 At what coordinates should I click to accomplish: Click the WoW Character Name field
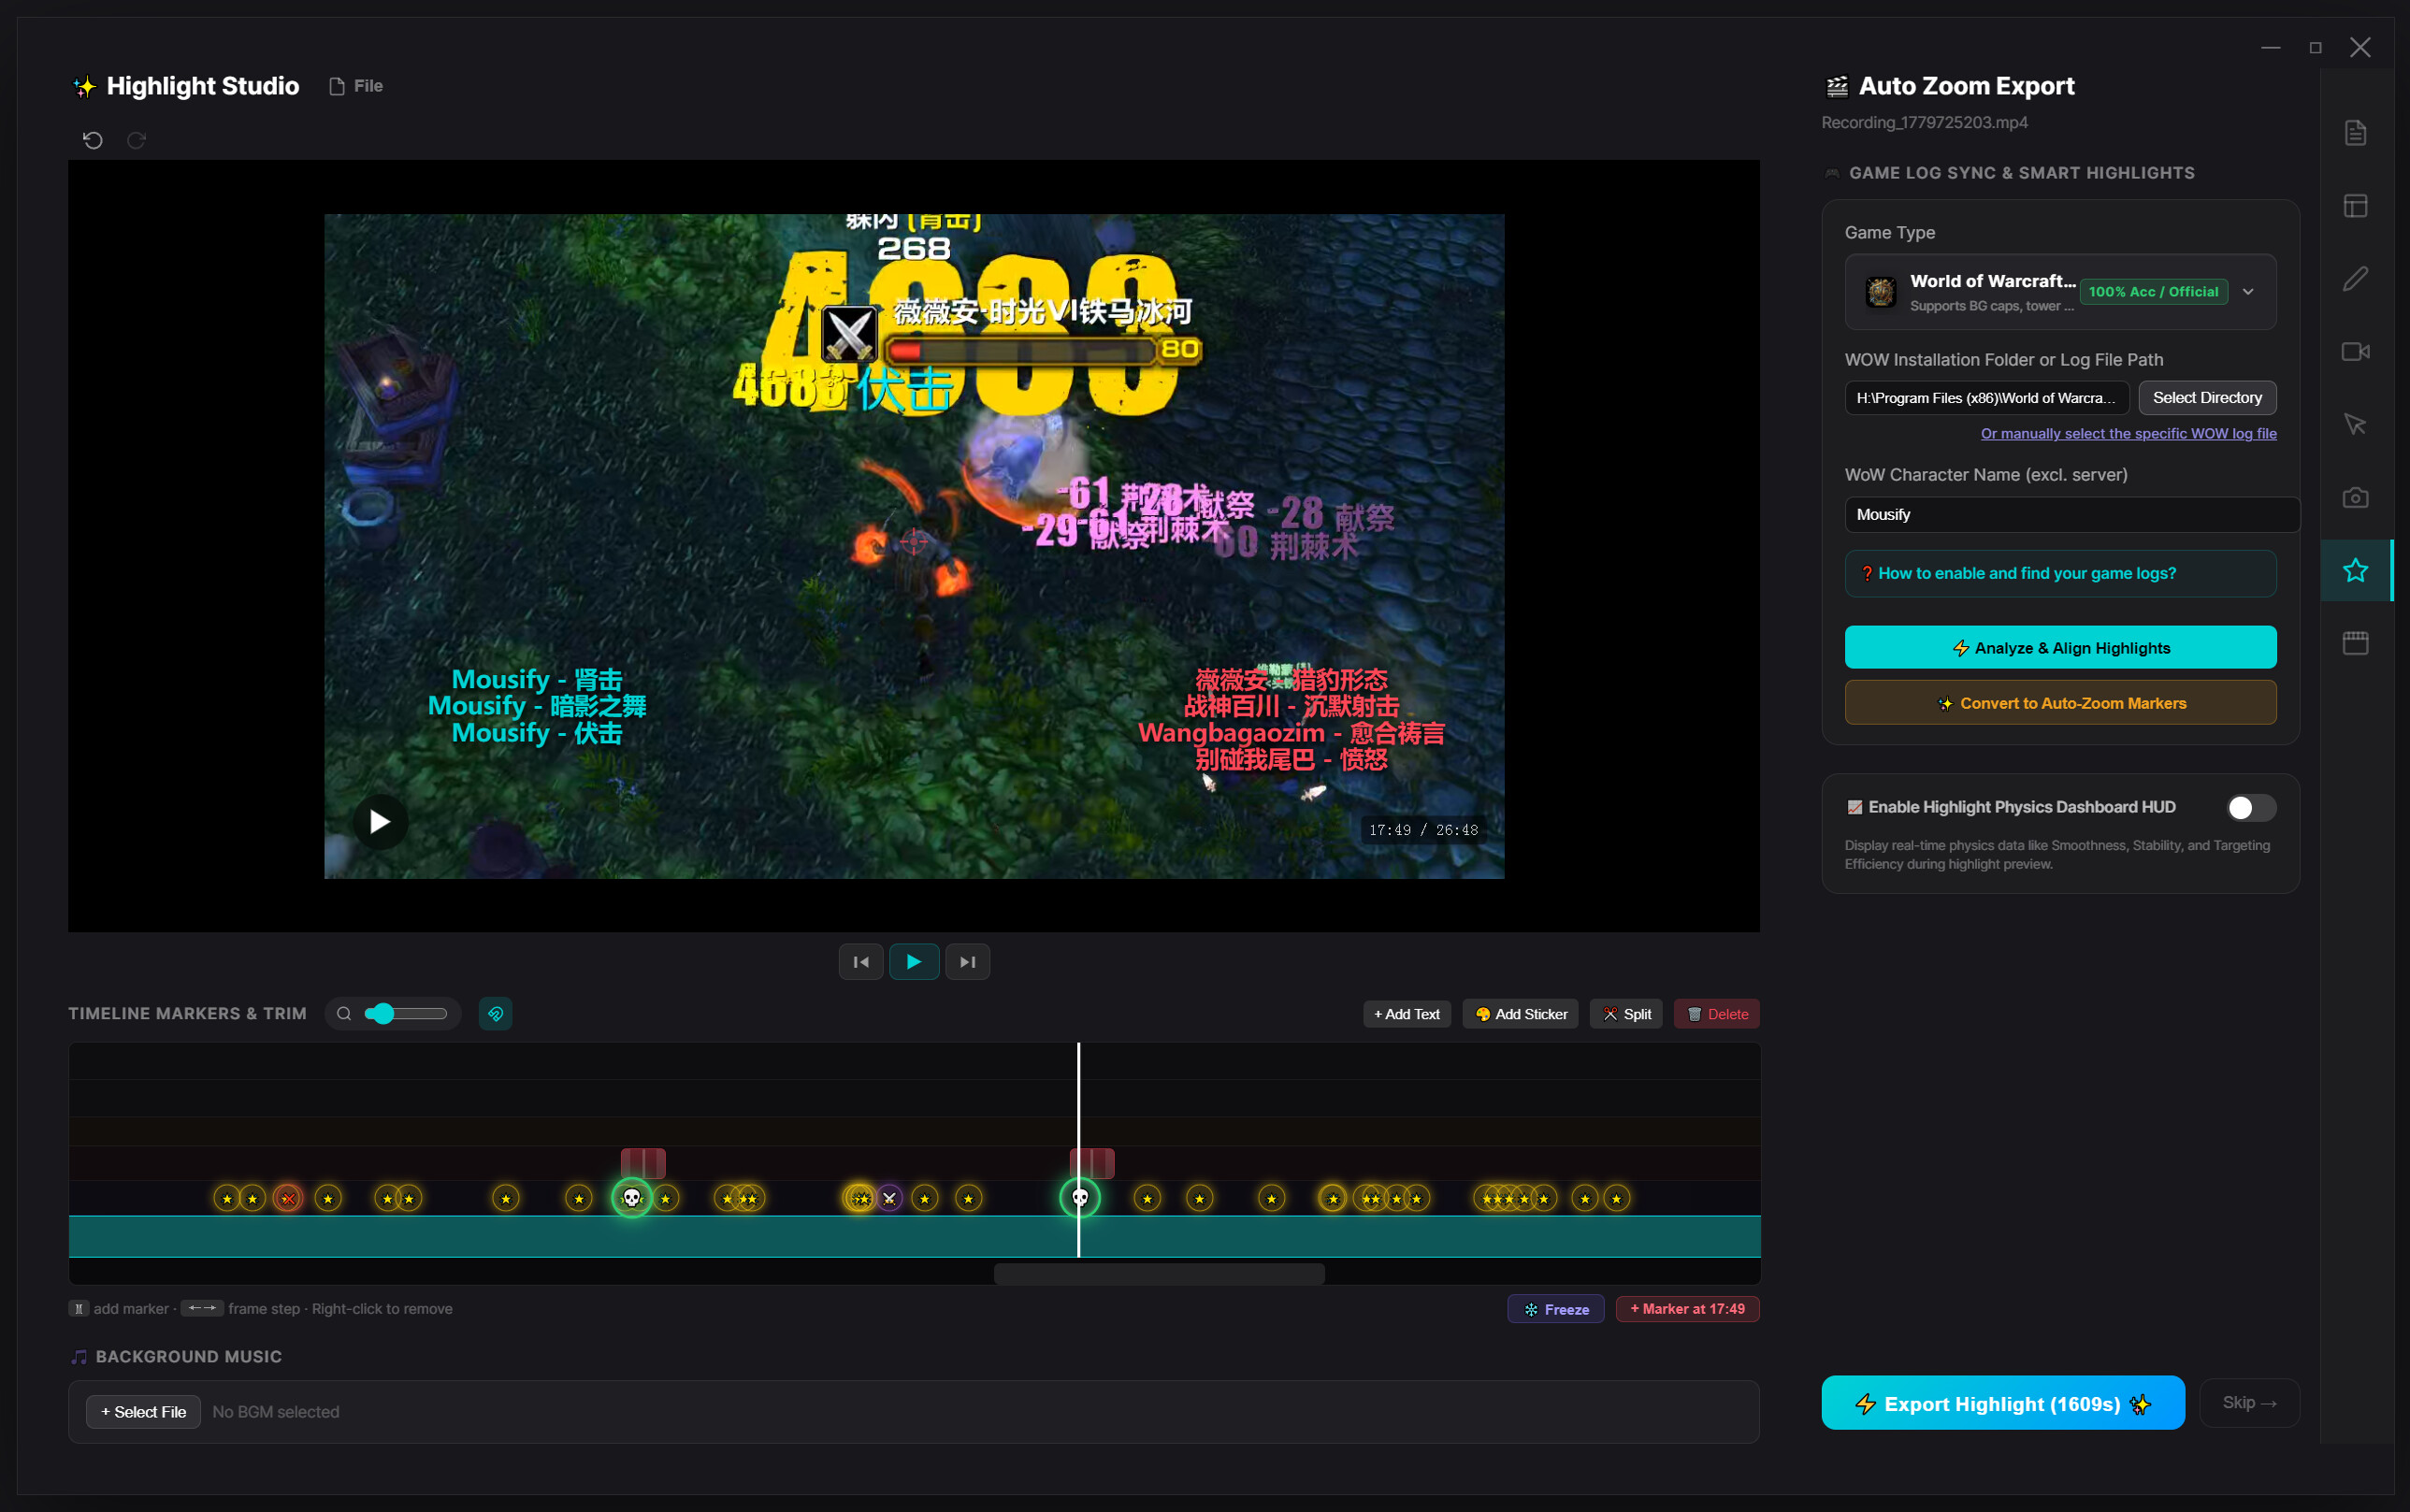2071,515
